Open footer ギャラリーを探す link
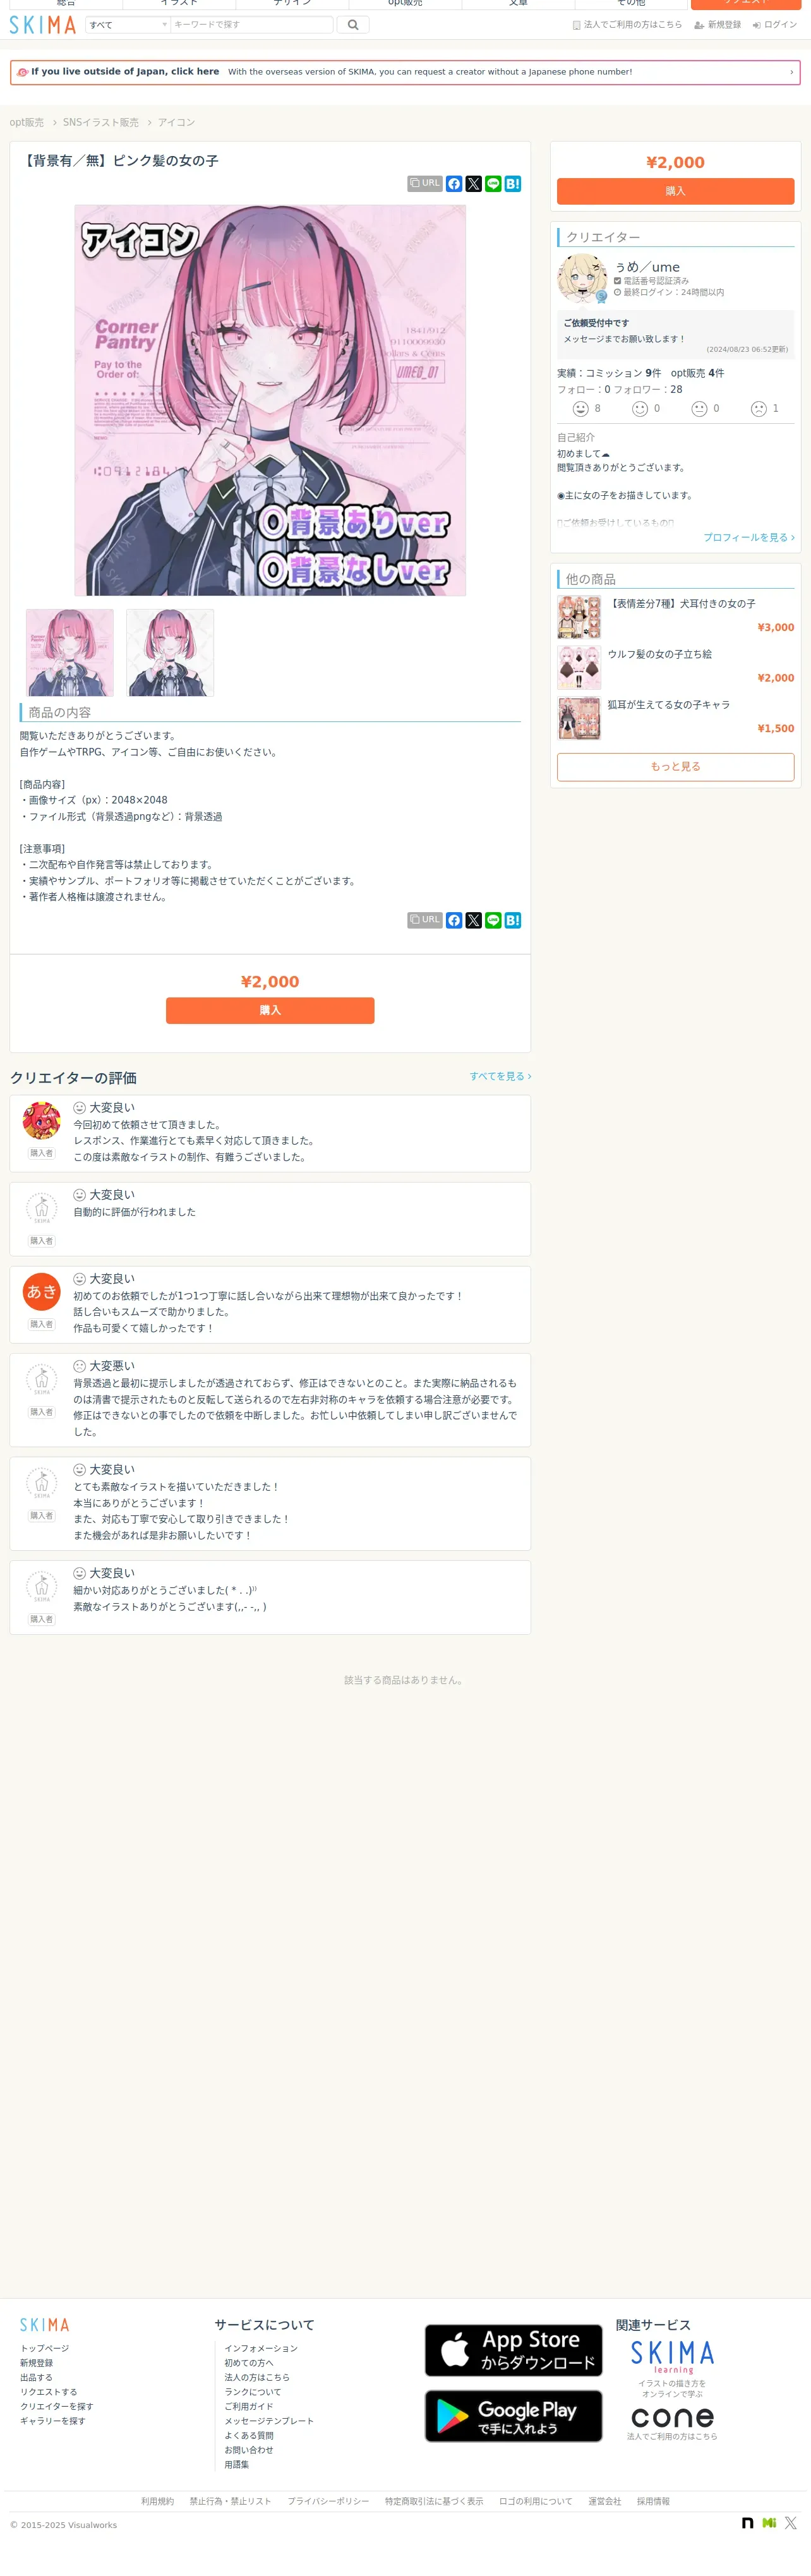The width and height of the screenshot is (811, 2576). point(53,2421)
